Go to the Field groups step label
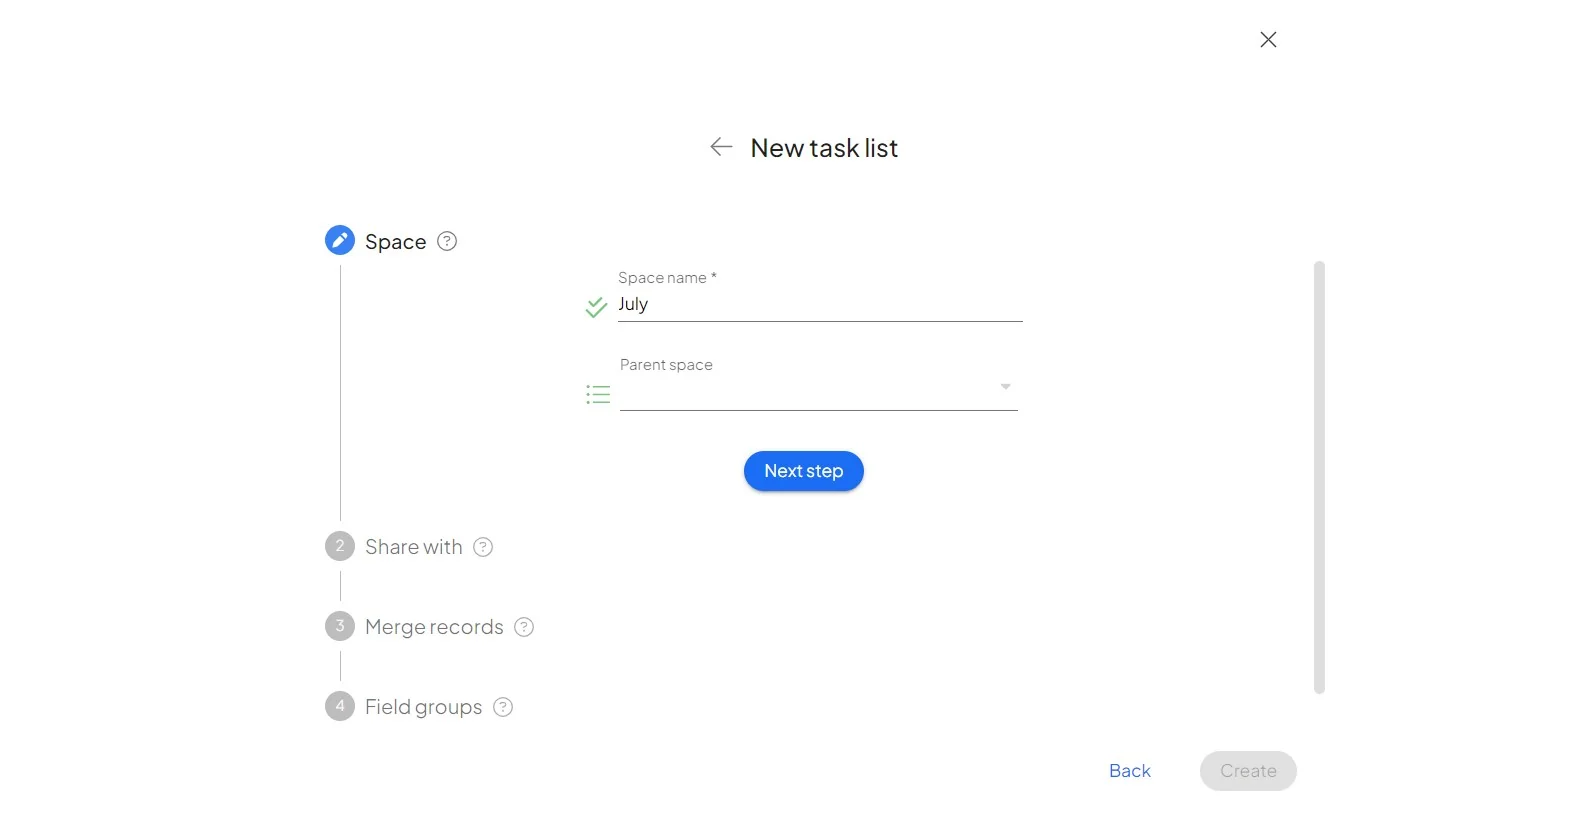This screenshot has height=832, width=1580. coord(424,707)
